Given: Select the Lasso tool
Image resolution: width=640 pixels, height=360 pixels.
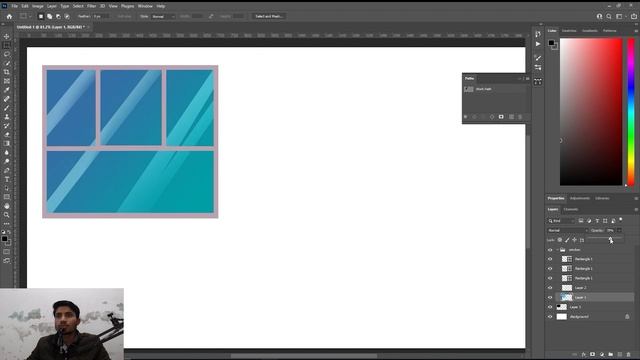Looking at the screenshot, I should point(7,54).
